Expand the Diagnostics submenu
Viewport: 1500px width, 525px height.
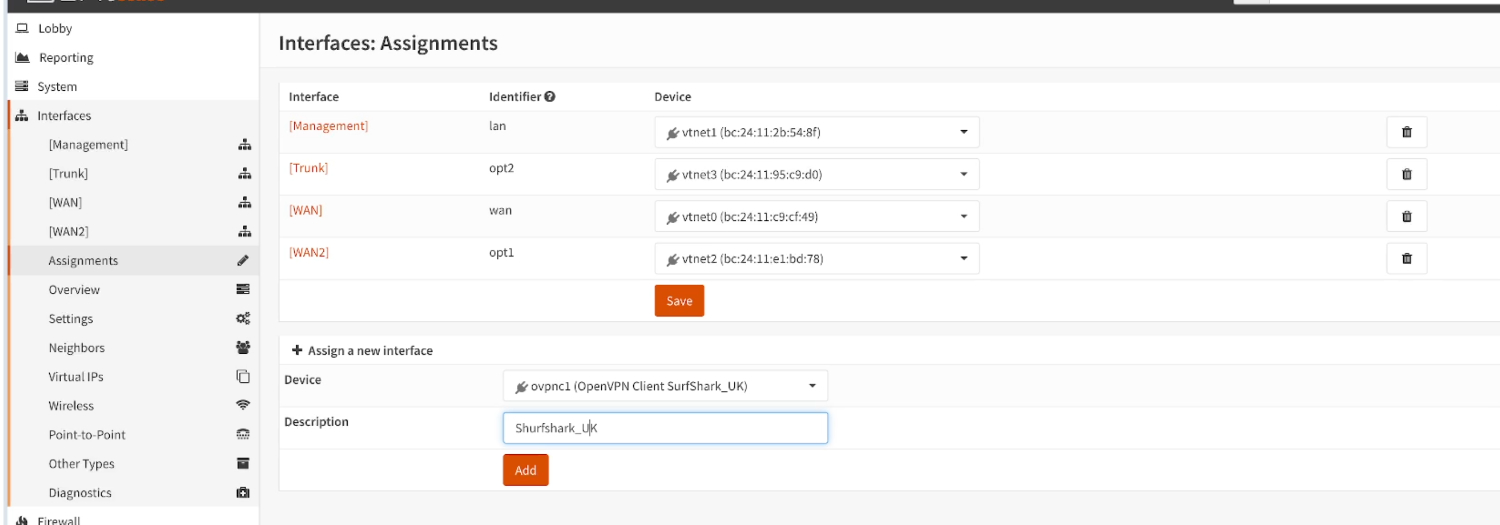tap(80, 493)
